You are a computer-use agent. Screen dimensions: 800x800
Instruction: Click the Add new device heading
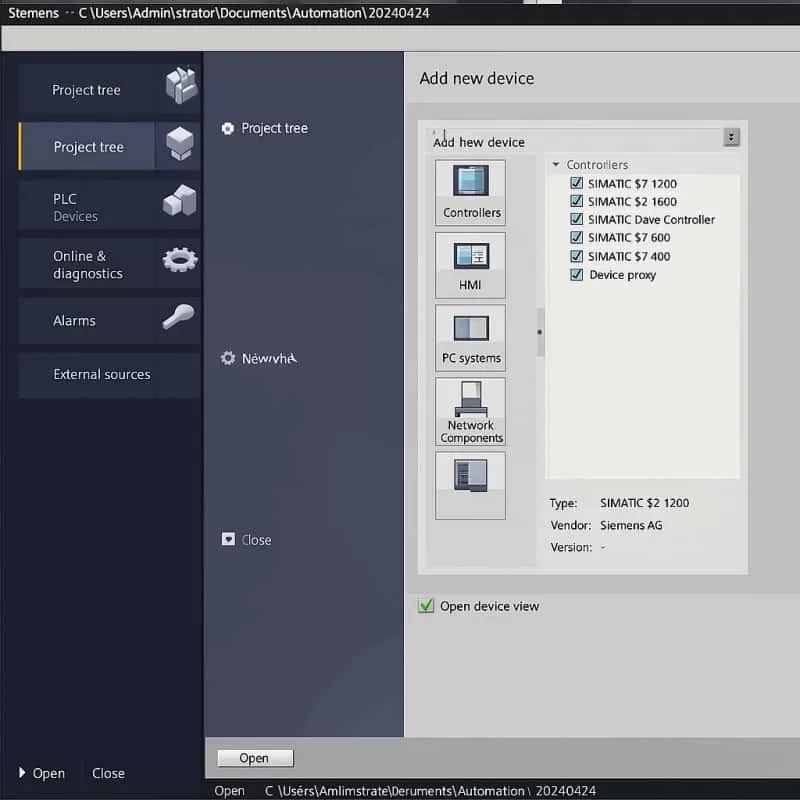pos(477,79)
